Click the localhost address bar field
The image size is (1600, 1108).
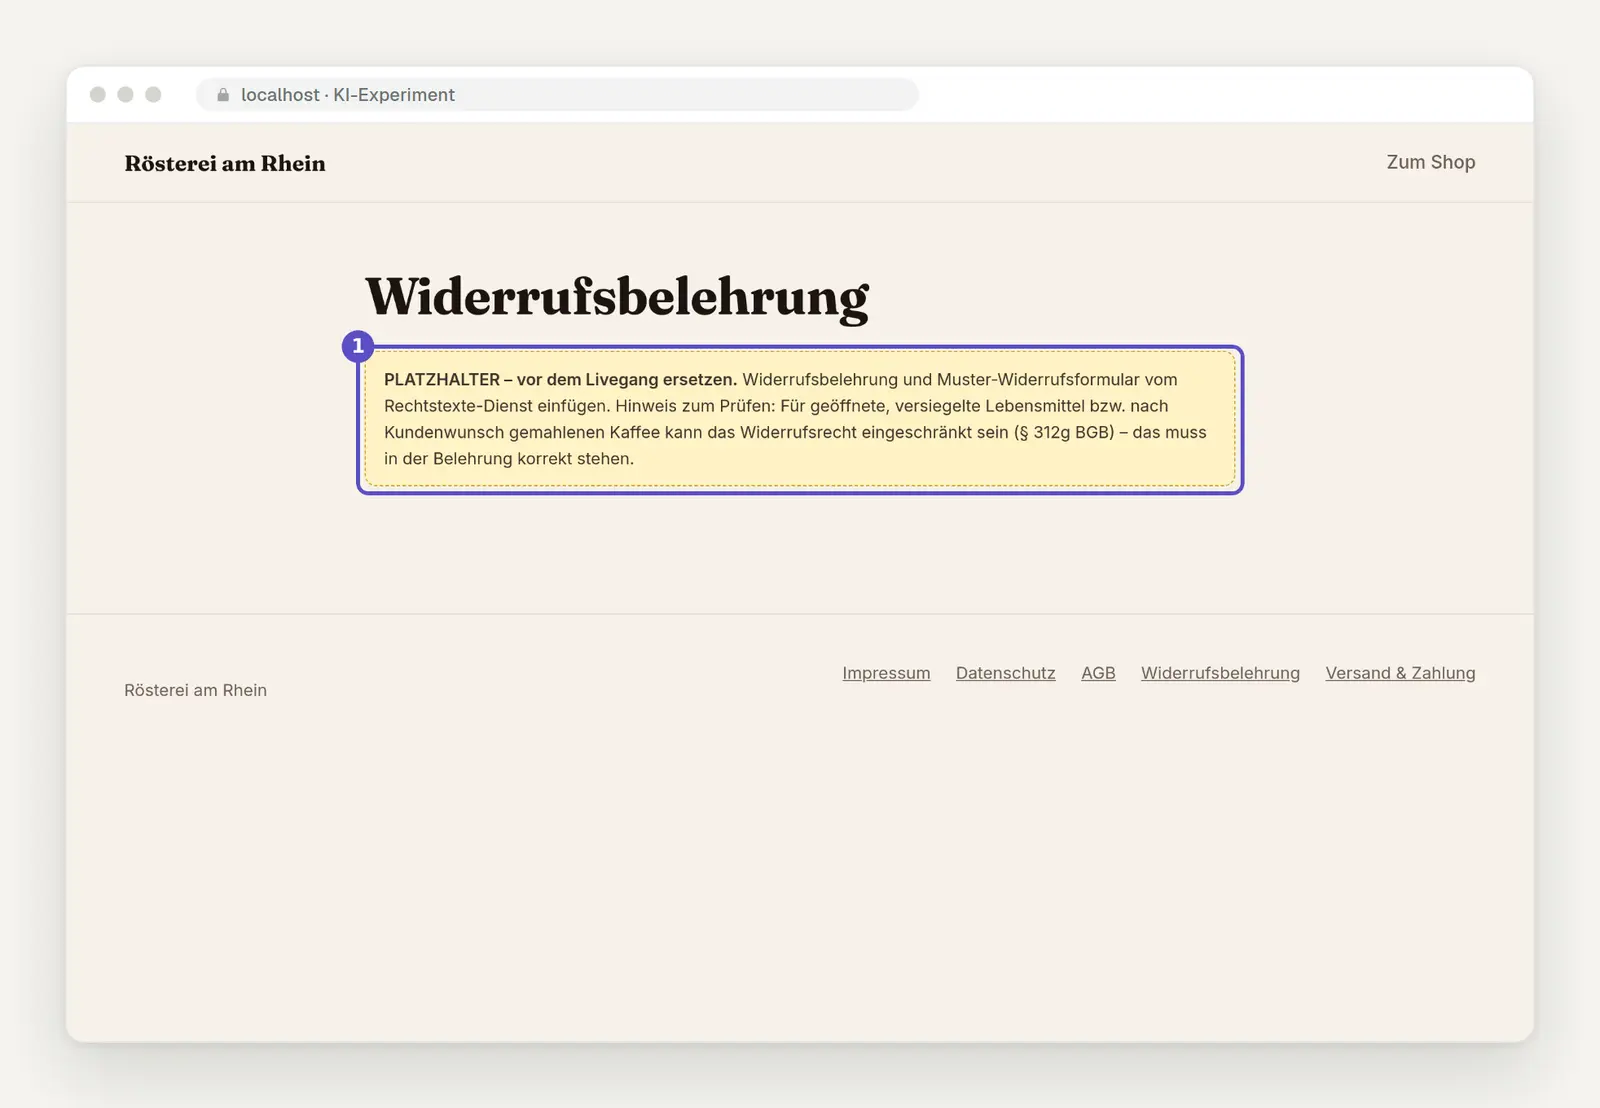coord(557,95)
